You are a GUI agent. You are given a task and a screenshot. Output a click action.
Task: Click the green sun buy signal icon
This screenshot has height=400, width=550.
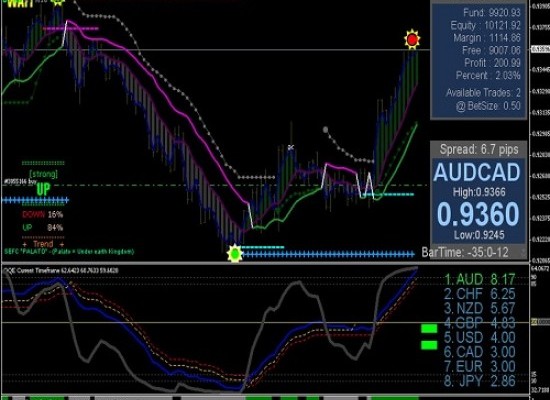[235, 253]
